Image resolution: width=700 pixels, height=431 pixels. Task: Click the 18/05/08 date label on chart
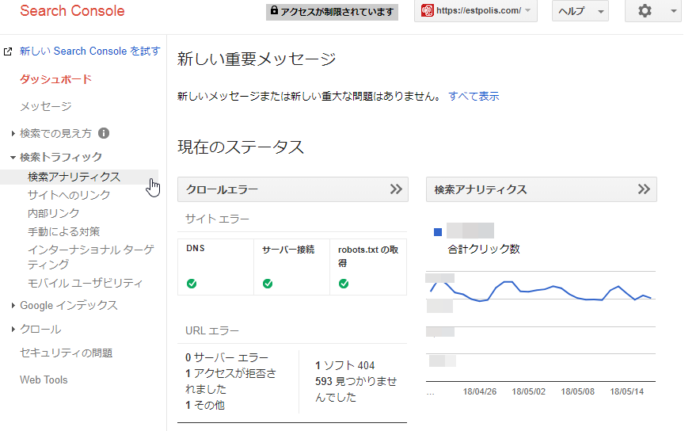tap(578, 392)
